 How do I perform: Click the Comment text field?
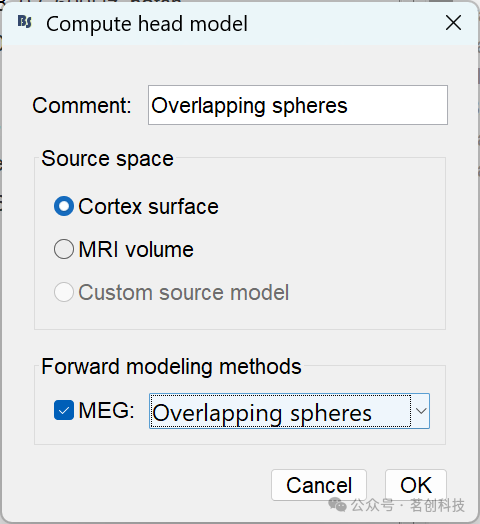point(298,105)
